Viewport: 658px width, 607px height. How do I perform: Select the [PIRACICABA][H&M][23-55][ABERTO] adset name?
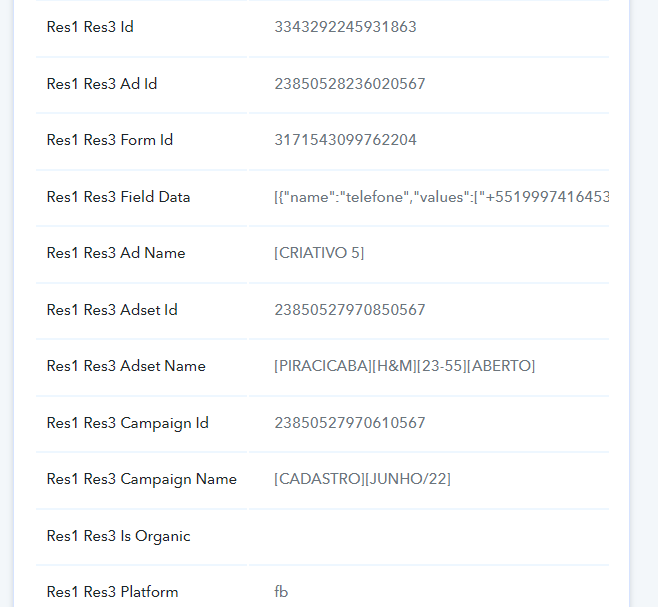[x=405, y=366]
